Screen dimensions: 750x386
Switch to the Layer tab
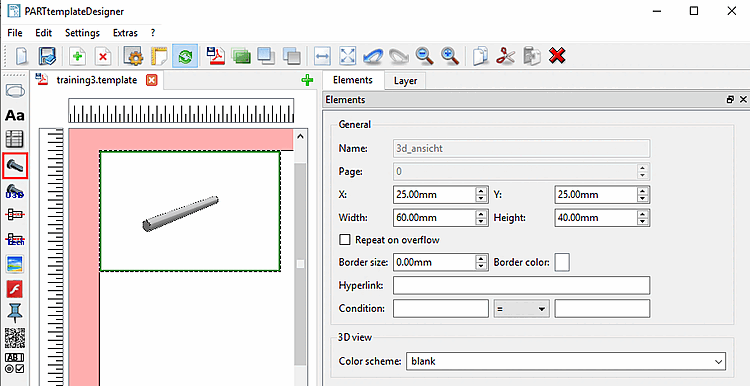405,81
